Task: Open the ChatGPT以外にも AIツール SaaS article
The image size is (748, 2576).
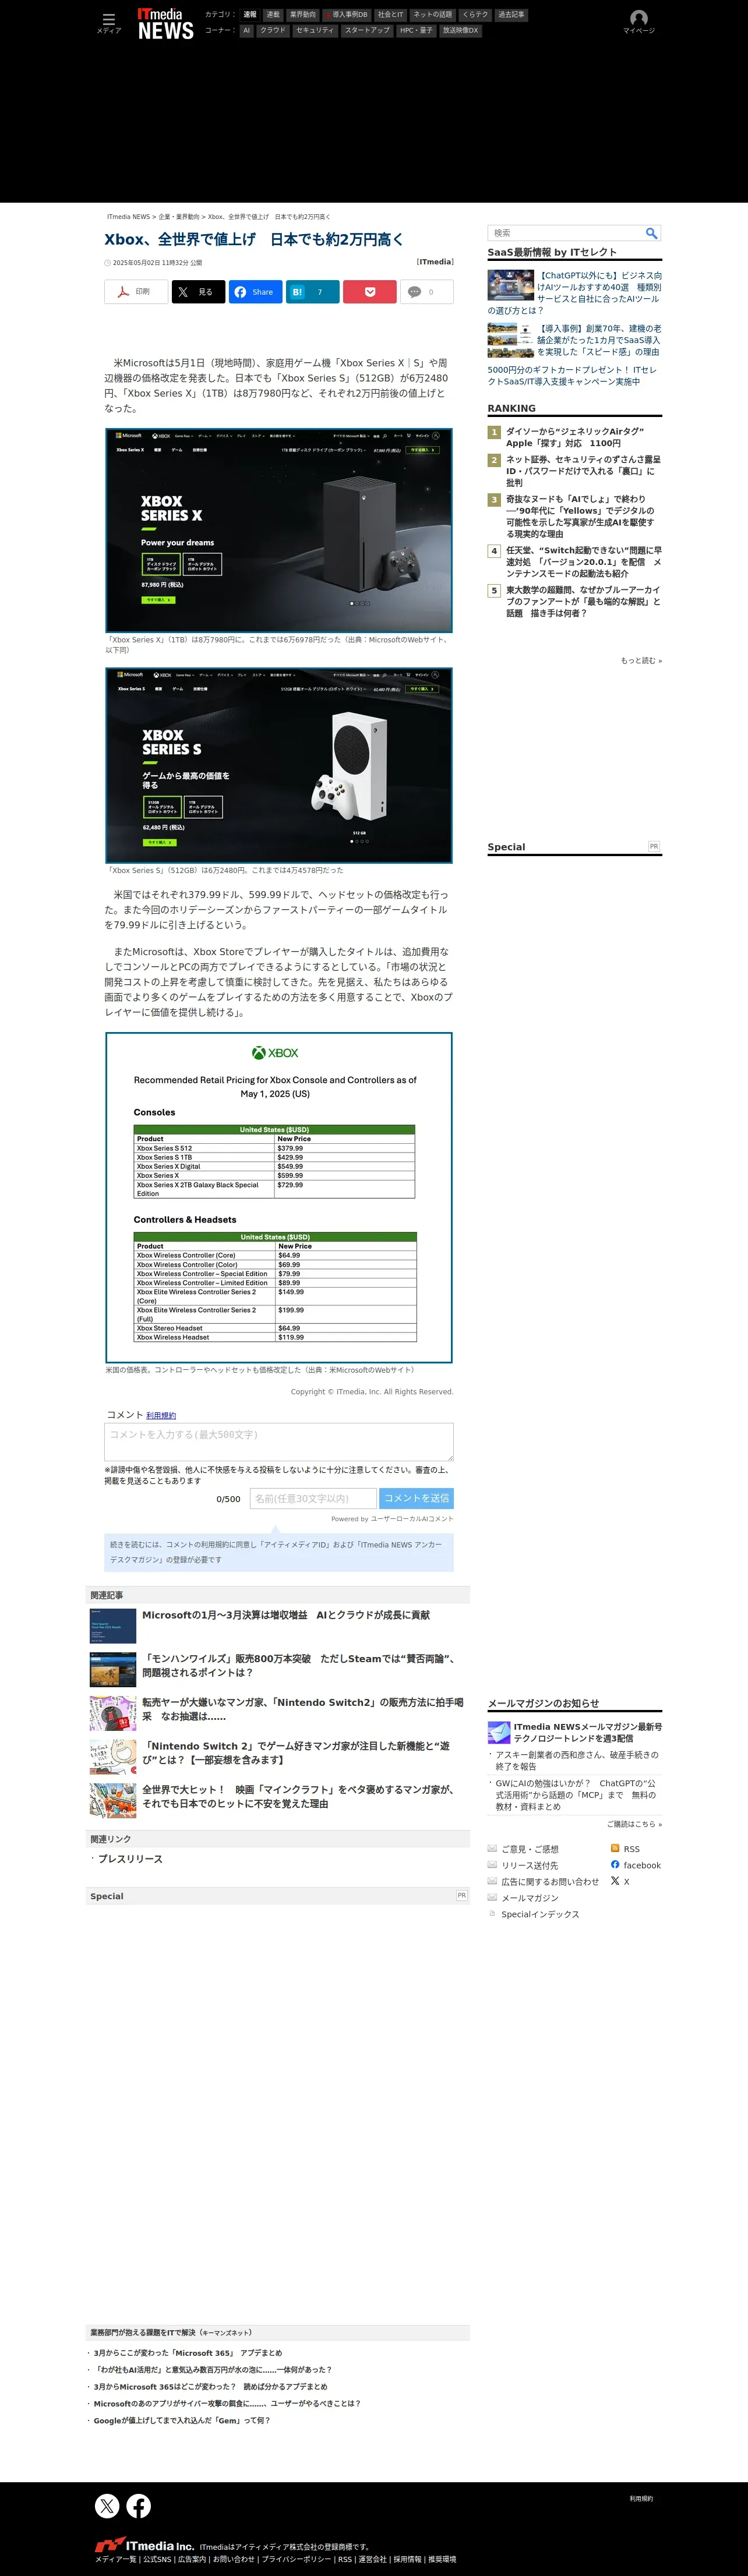Action: coord(574,293)
